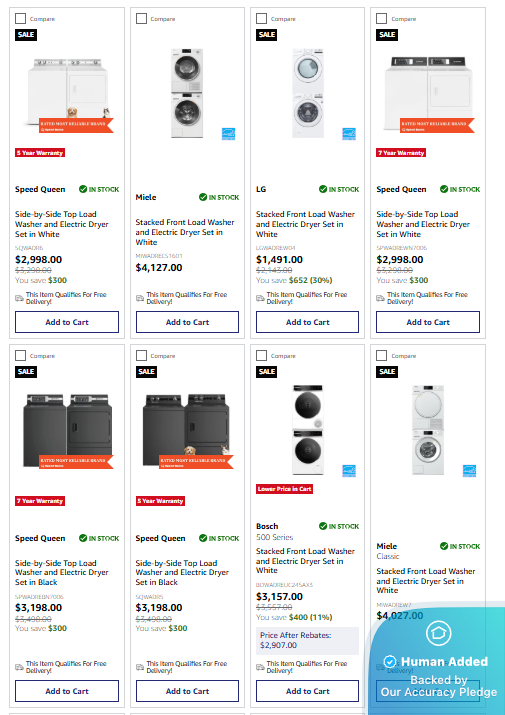The height and width of the screenshot is (715, 505).
Task: Open black Speed Queen 7 Year Warranty product image
Action: [x=68, y=430]
